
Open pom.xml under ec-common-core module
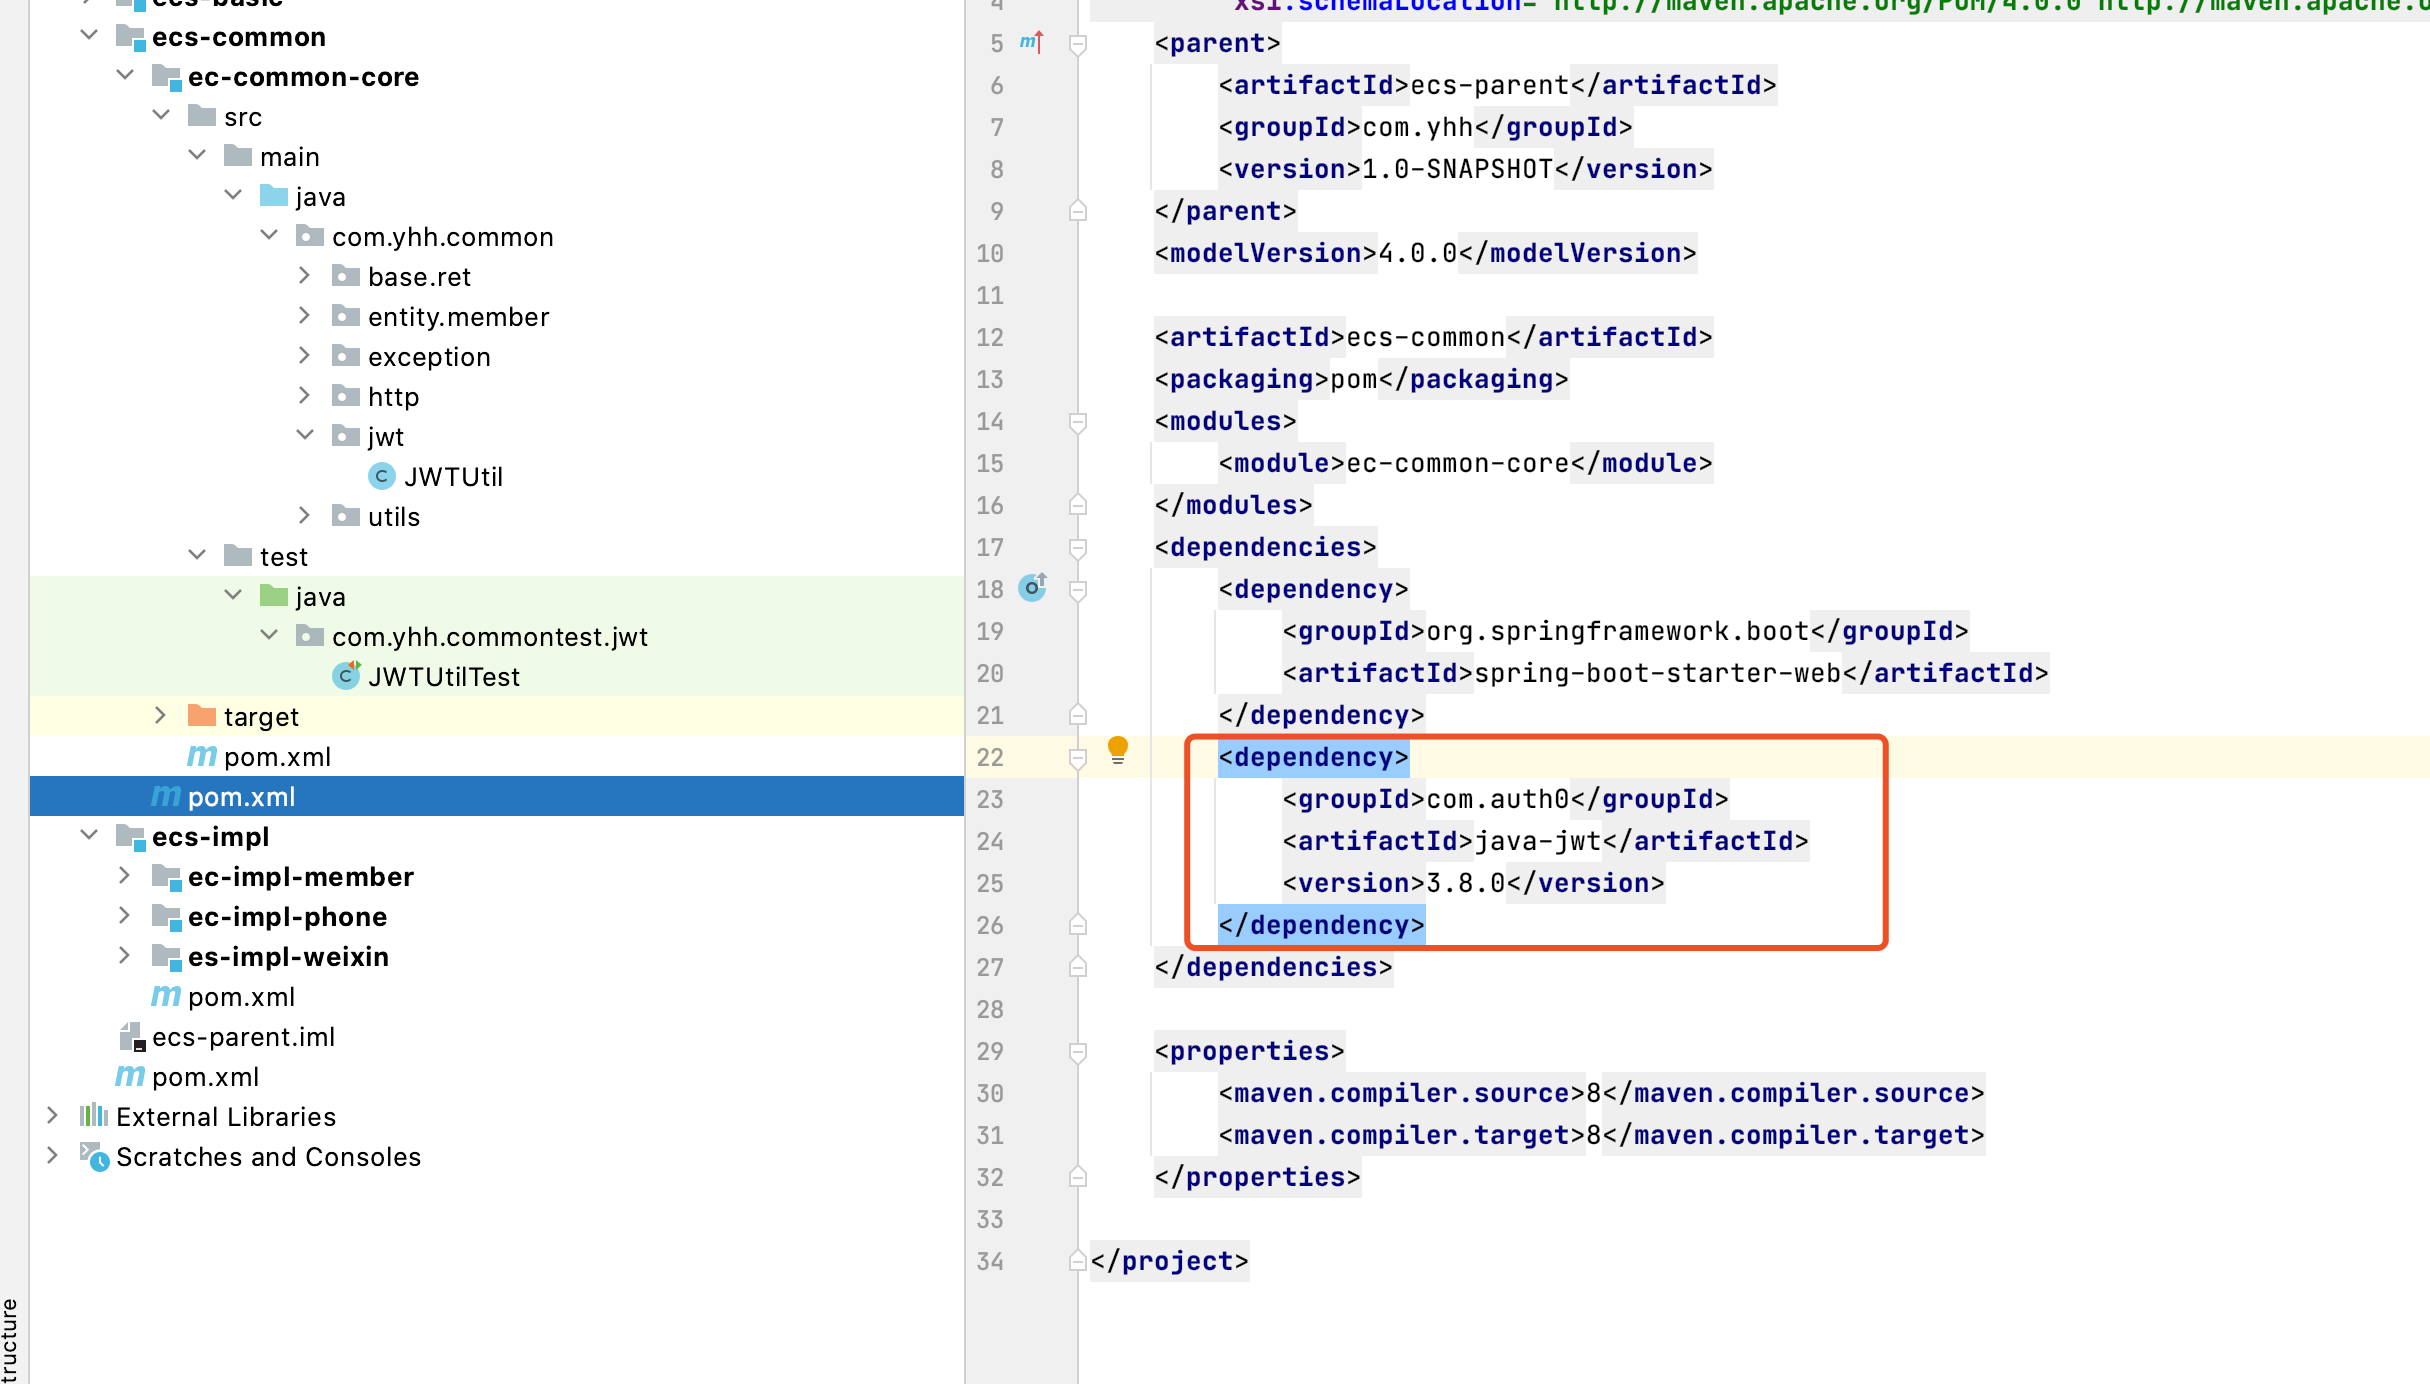pyautogui.click(x=276, y=757)
